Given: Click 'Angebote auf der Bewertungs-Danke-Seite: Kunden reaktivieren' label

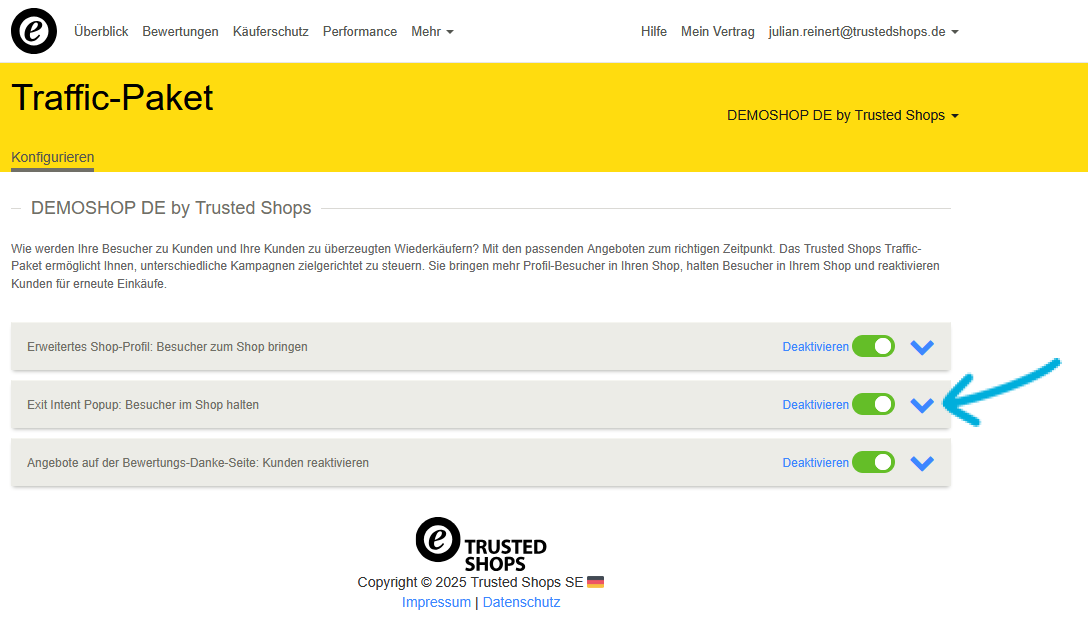Looking at the screenshot, I should tap(198, 463).
